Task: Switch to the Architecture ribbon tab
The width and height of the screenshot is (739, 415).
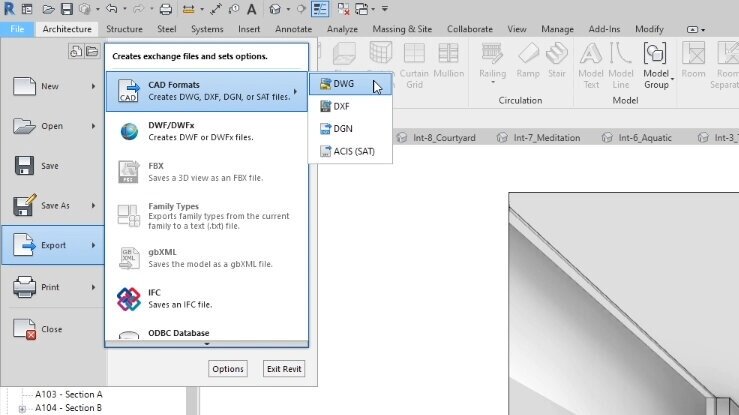Action: coord(67,29)
